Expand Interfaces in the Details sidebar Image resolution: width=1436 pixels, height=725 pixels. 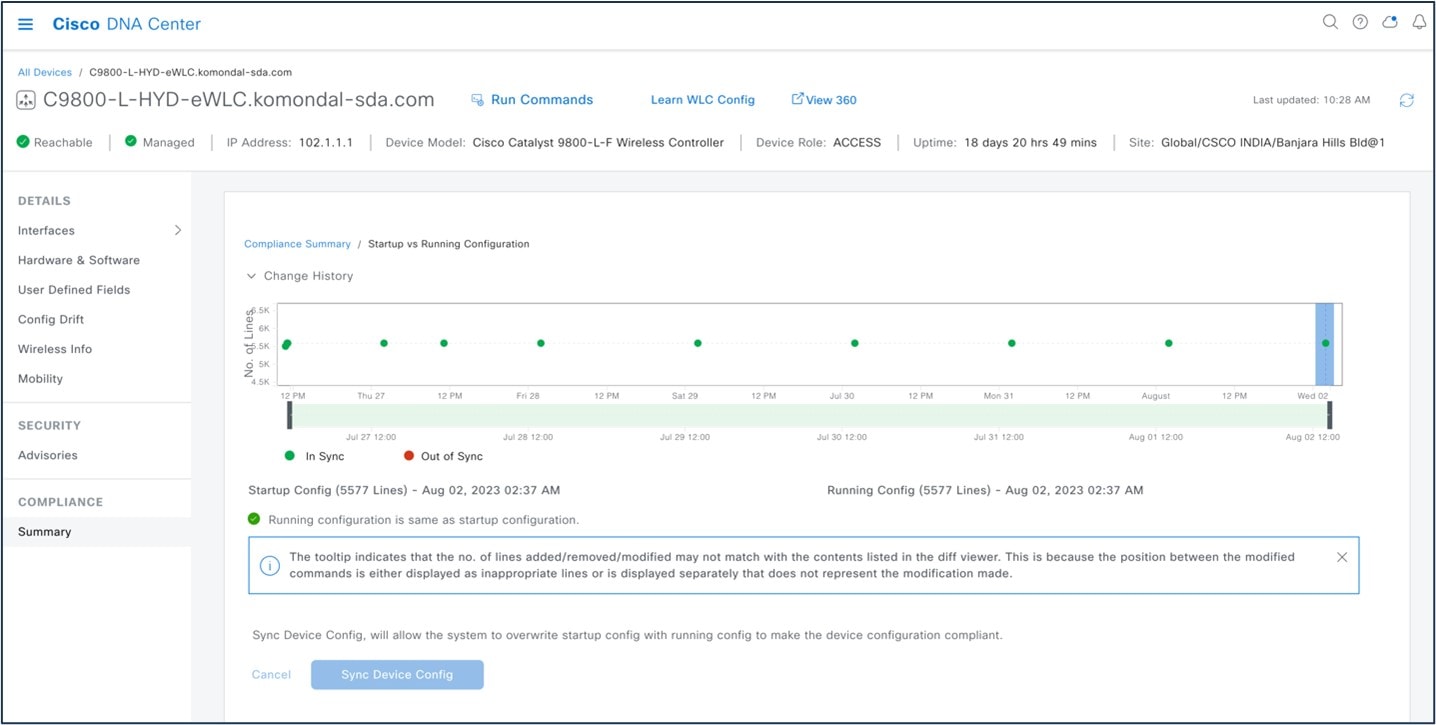coord(178,230)
